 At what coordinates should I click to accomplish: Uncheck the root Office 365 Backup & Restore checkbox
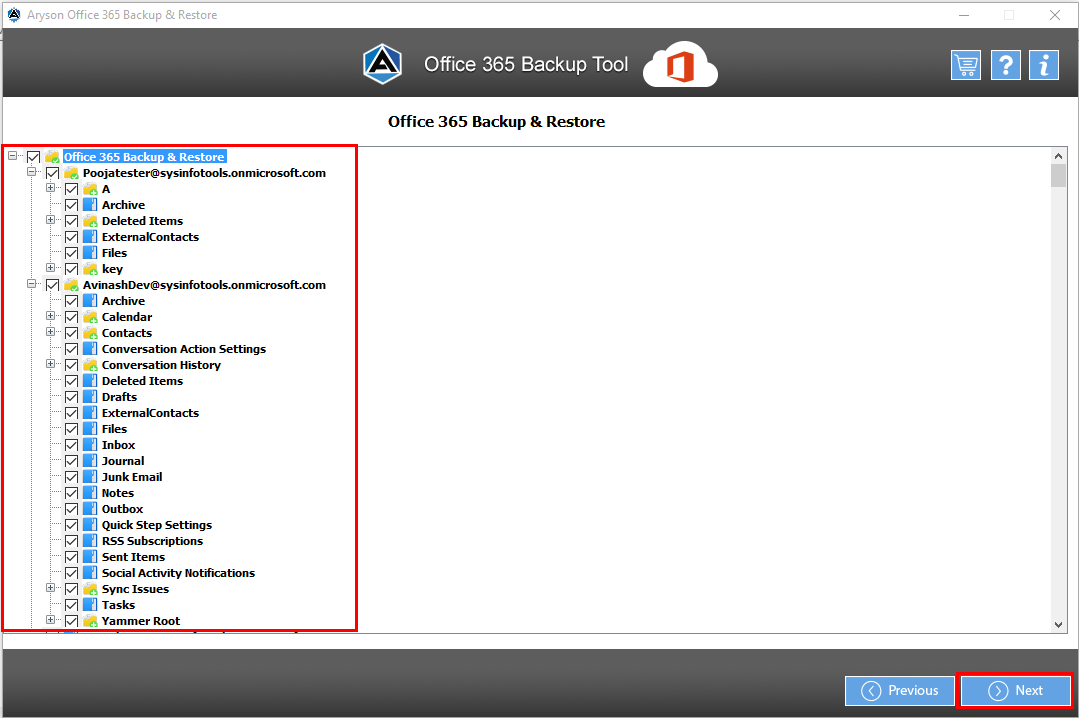coord(33,157)
